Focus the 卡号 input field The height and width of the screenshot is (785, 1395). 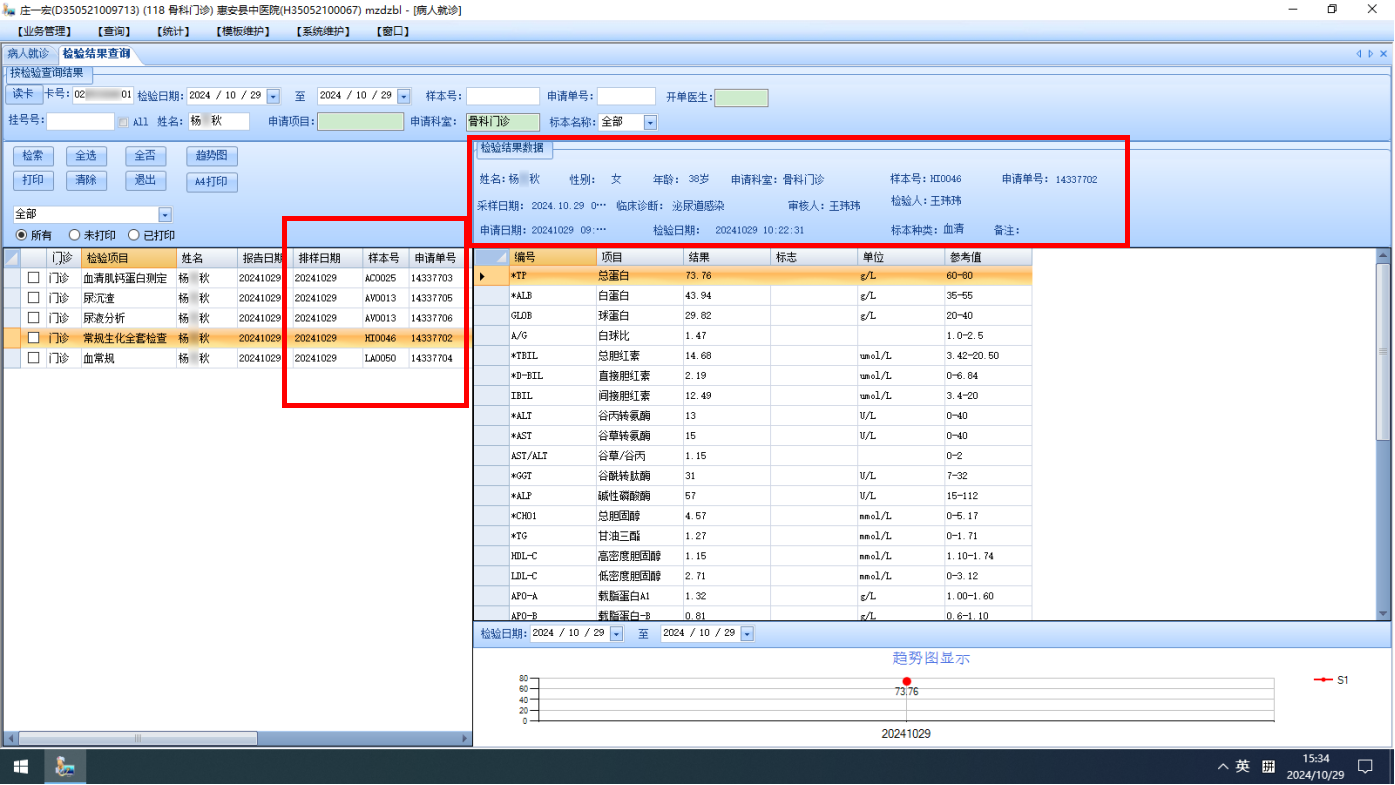pos(102,96)
